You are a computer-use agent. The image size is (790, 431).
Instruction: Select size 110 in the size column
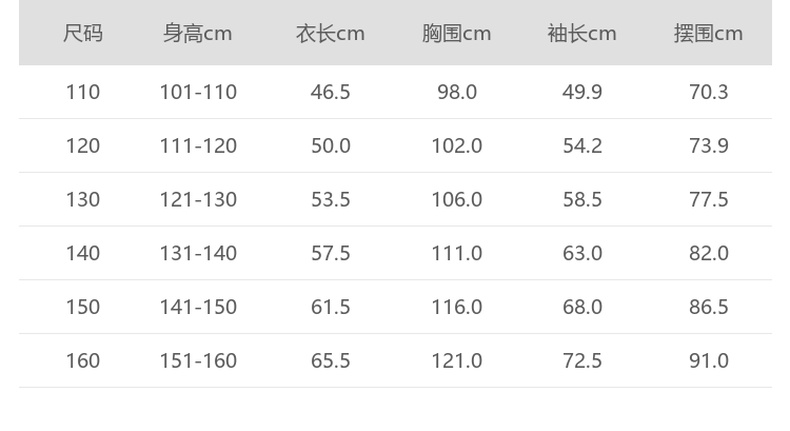(x=83, y=92)
